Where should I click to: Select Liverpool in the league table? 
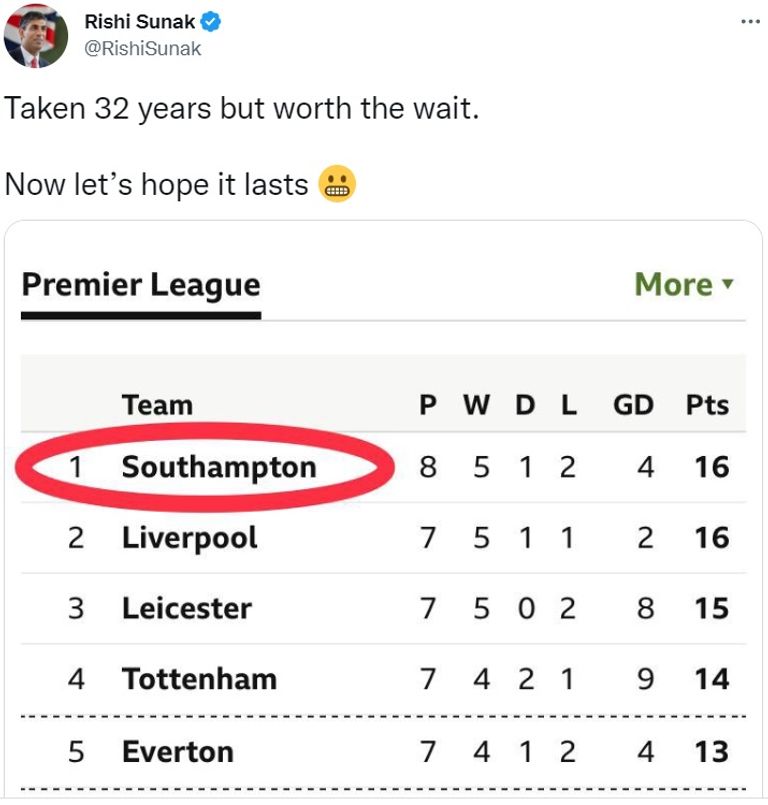pos(189,538)
